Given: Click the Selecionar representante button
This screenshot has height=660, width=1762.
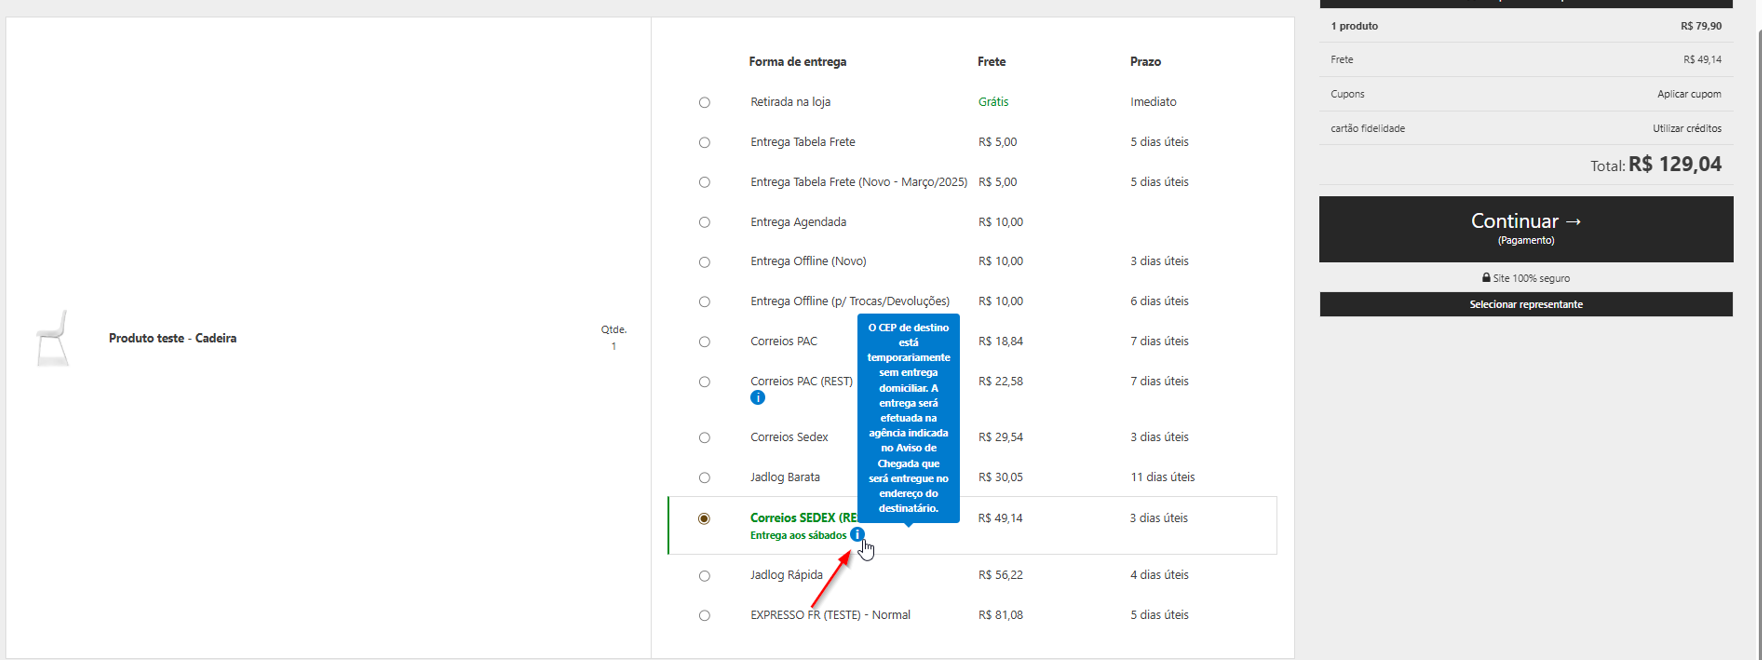Looking at the screenshot, I should pyautogui.click(x=1525, y=304).
